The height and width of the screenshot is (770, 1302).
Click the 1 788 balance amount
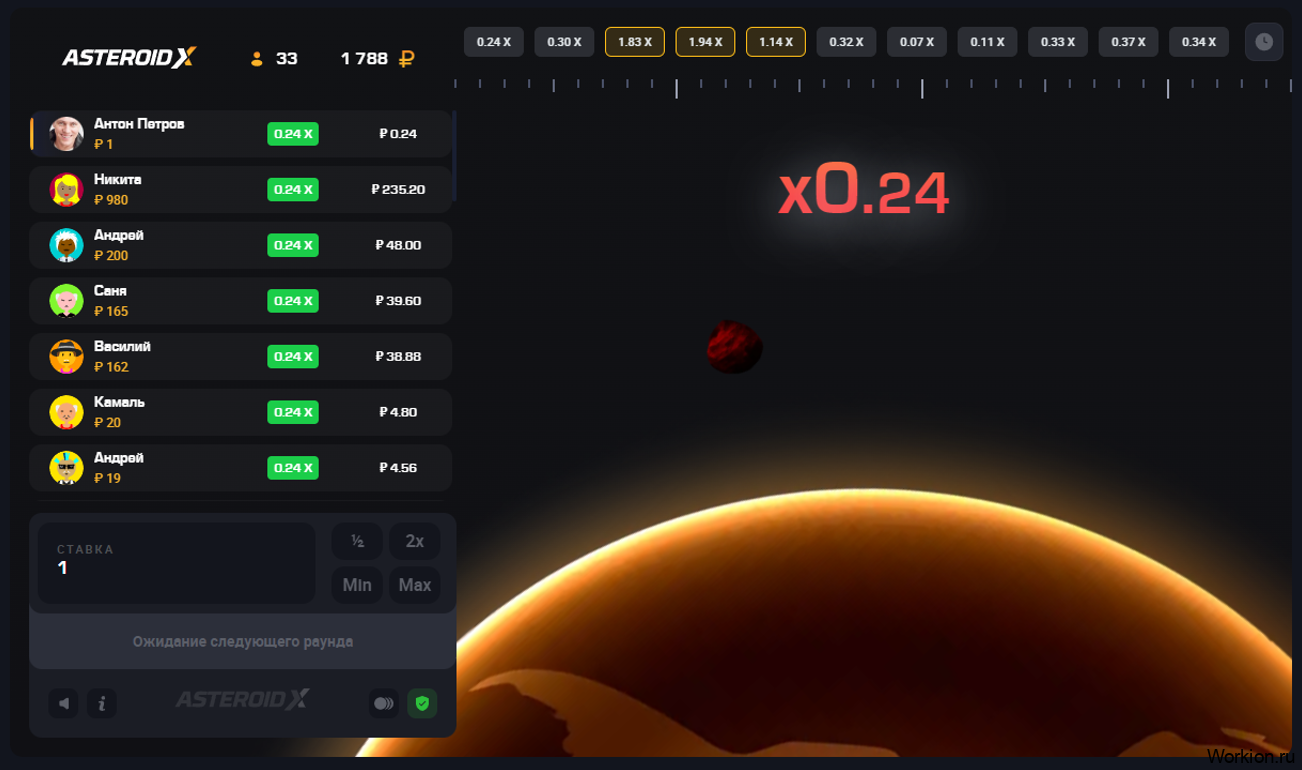[364, 59]
